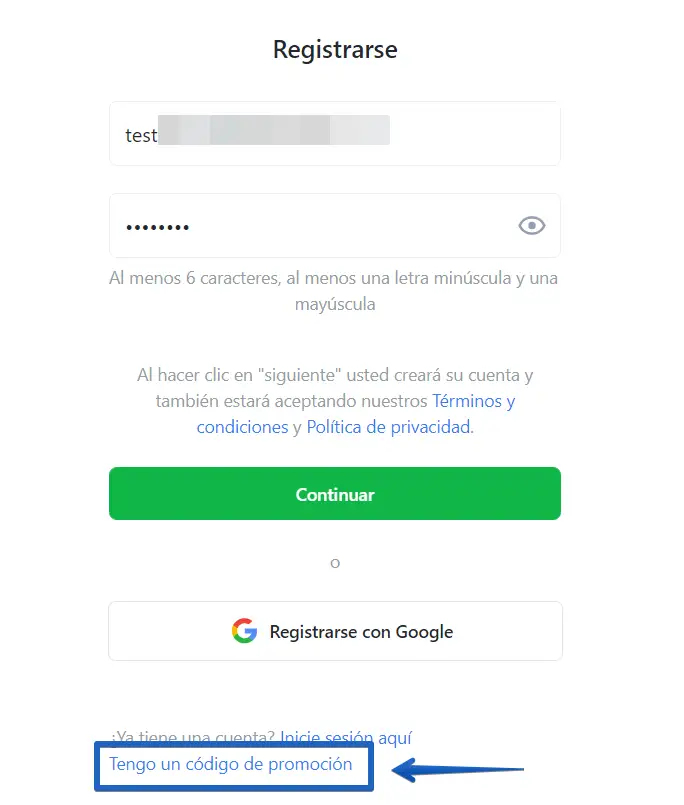The width and height of the screenshot is (684, 805).
Task: Click the Google logo icon
Action: point(244,630)
